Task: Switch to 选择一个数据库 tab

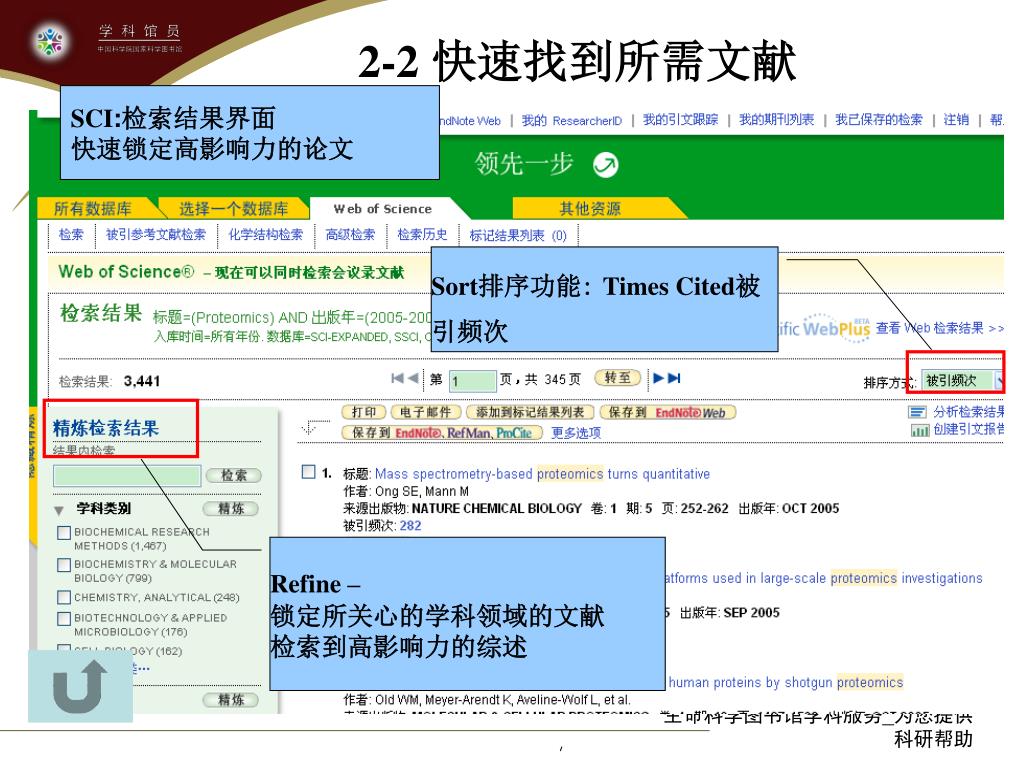Action: coord(233,209)
